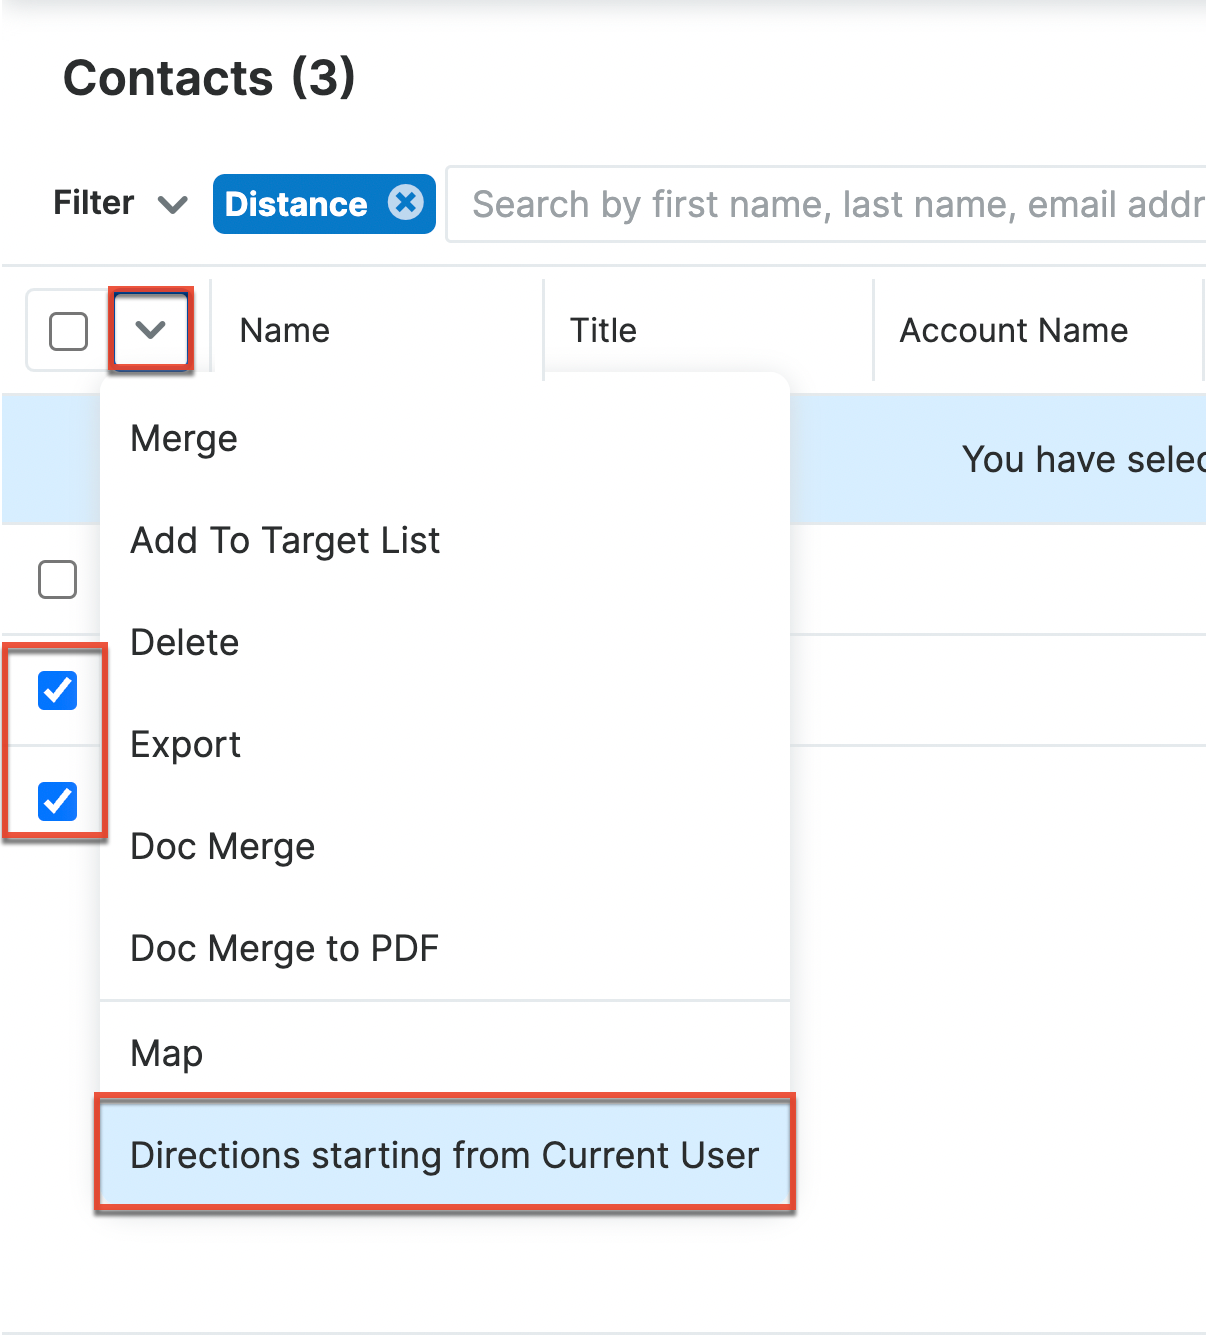Viewport: 1206px width, 1336px height.
Task: Toggle the select-all checkbox in header
Action: [x=68, y=331]
